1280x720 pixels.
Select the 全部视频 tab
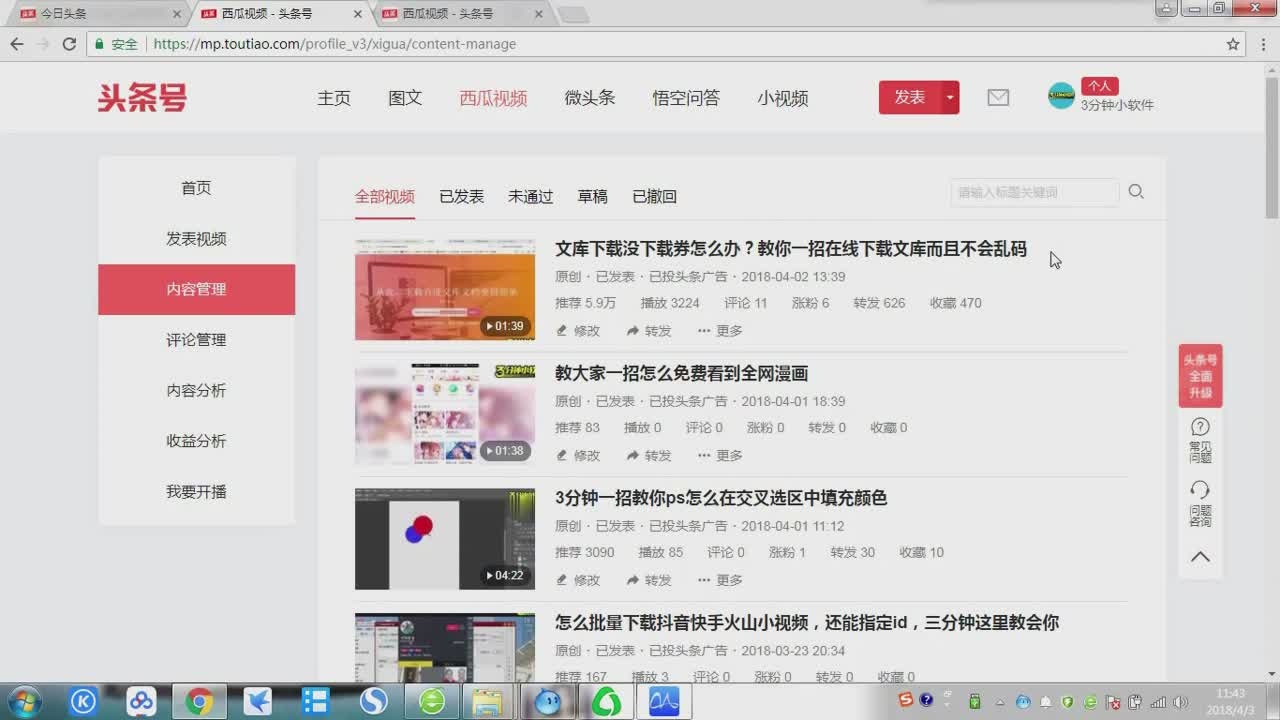(384, 197)
